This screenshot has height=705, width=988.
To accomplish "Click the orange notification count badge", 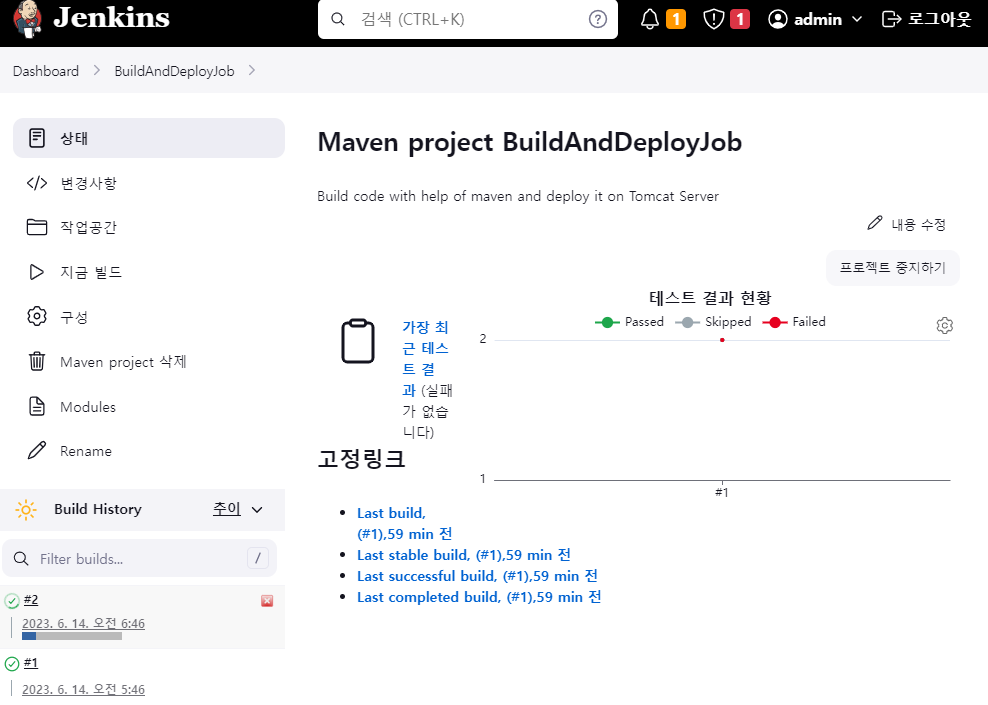I will (x=675, y=19).
